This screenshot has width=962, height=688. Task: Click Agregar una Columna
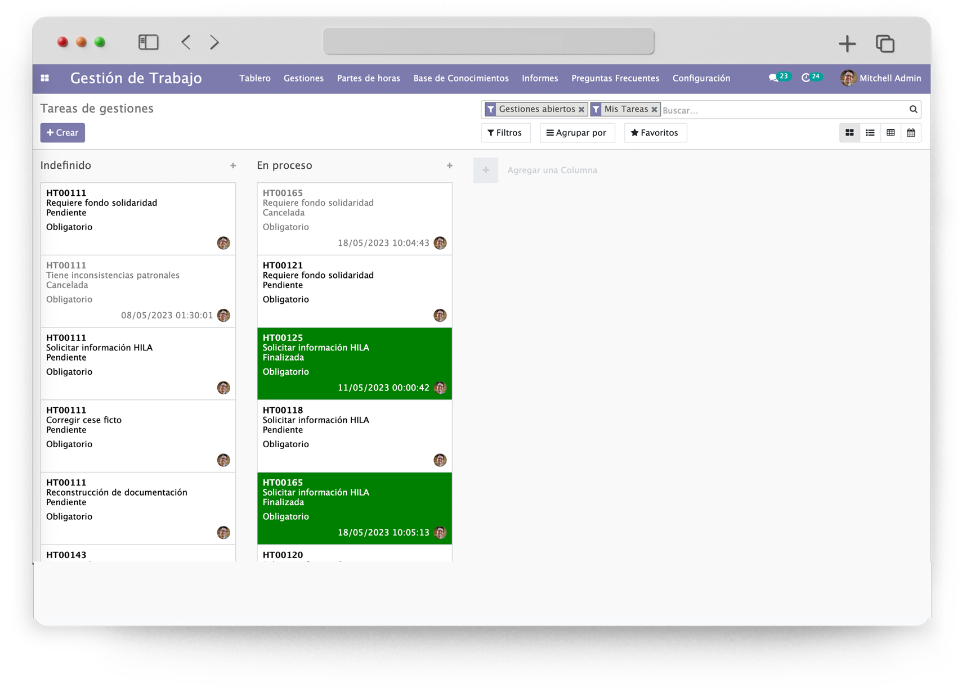coord(551,171)
